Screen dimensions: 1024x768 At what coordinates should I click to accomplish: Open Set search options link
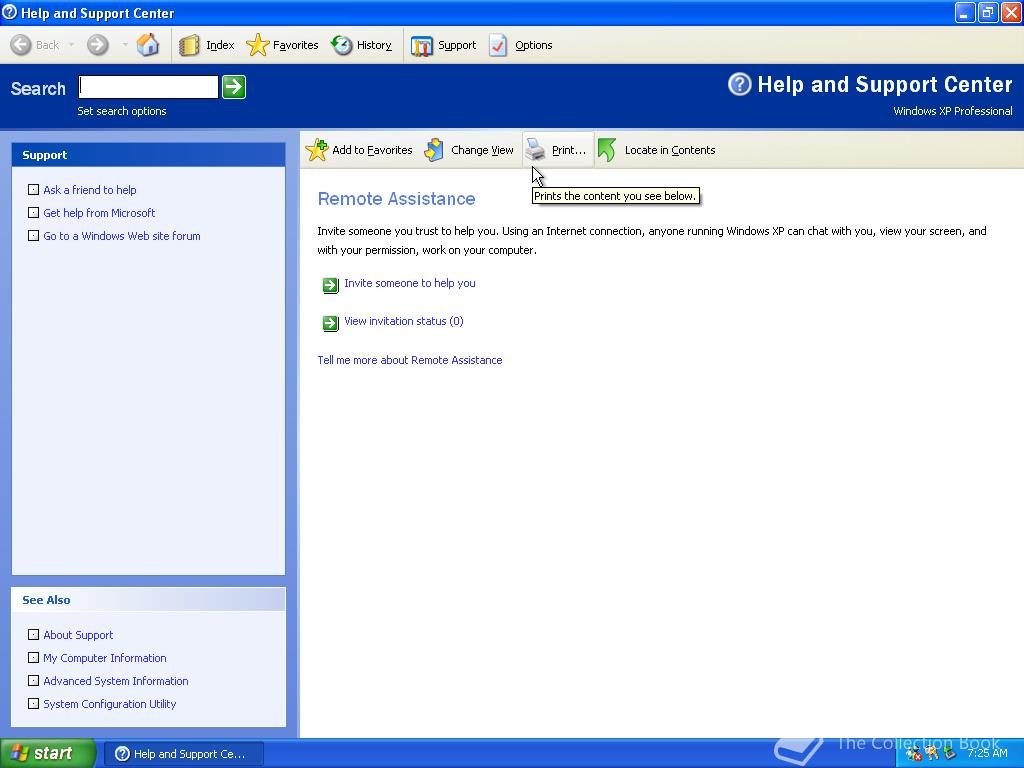click(121, 111)
